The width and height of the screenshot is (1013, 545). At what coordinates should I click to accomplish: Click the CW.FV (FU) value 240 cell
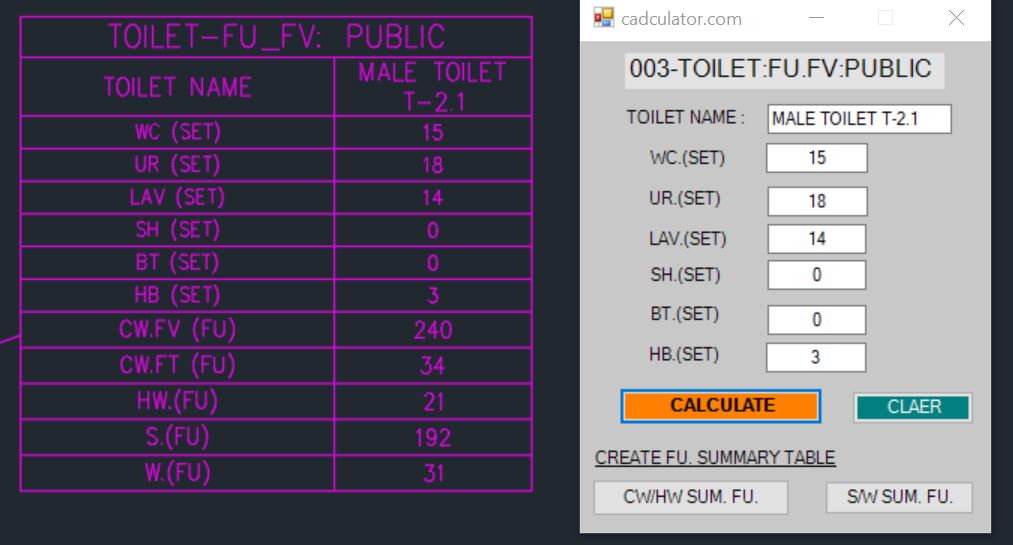(x=432, y=330)
